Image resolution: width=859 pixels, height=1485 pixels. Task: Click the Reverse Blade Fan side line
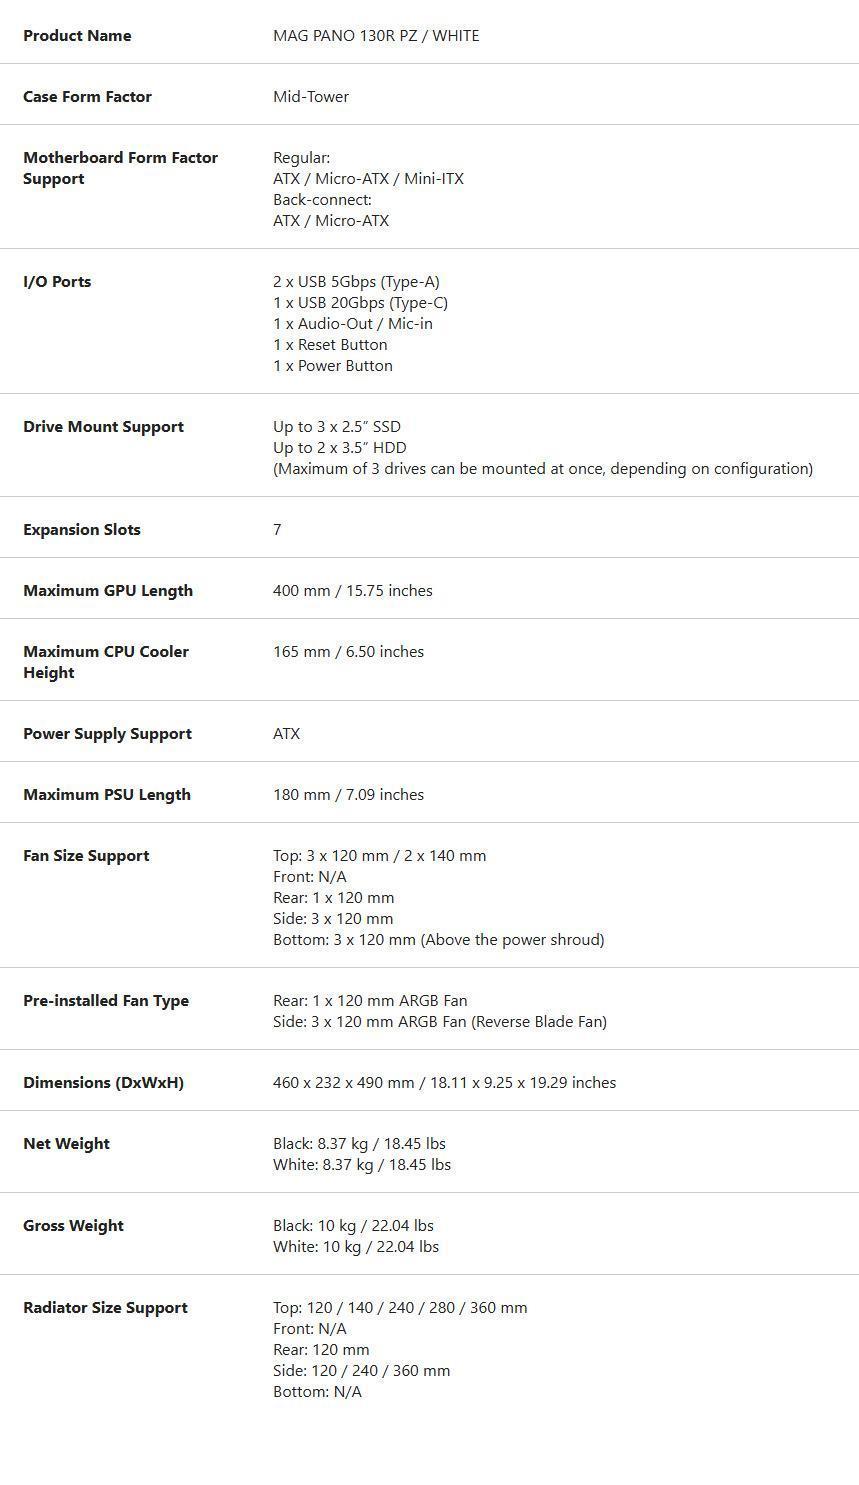[x=439, y=1022]
